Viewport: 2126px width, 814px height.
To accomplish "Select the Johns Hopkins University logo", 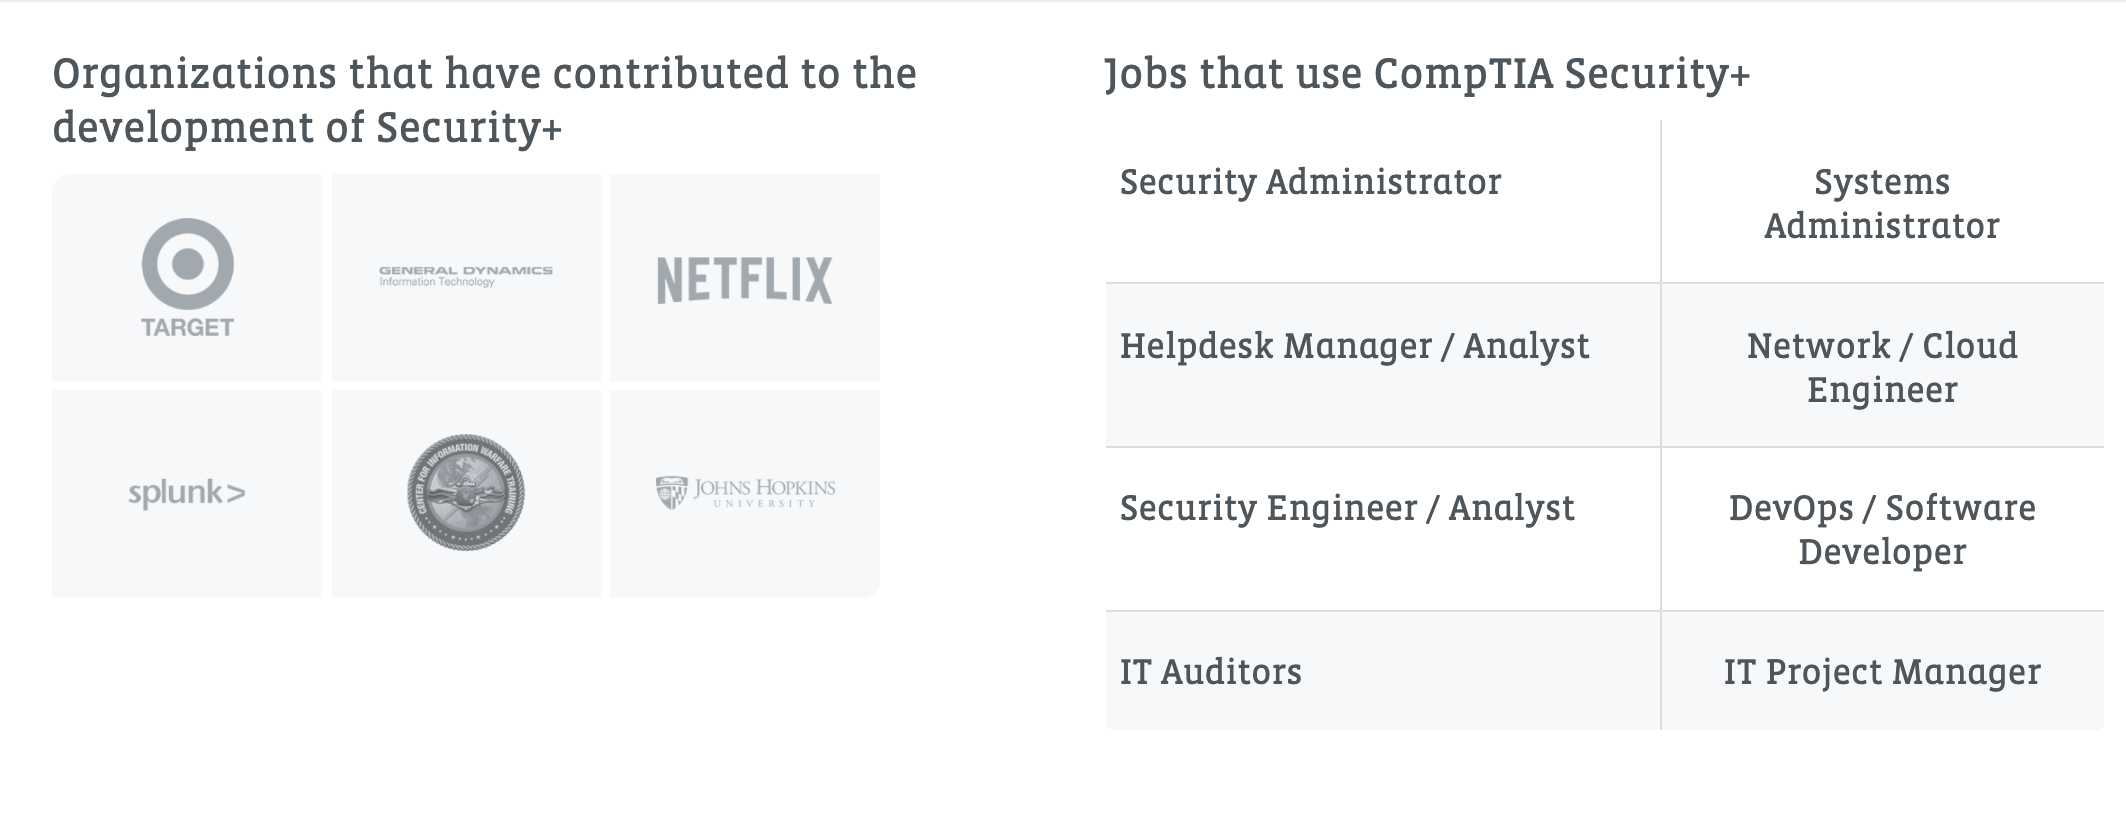I will (x=745, y=492).
